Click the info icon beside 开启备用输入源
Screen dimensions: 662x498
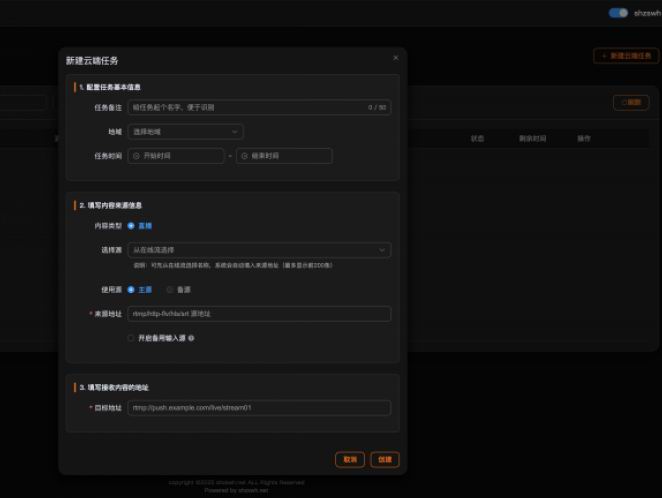(x=191, y=338)
